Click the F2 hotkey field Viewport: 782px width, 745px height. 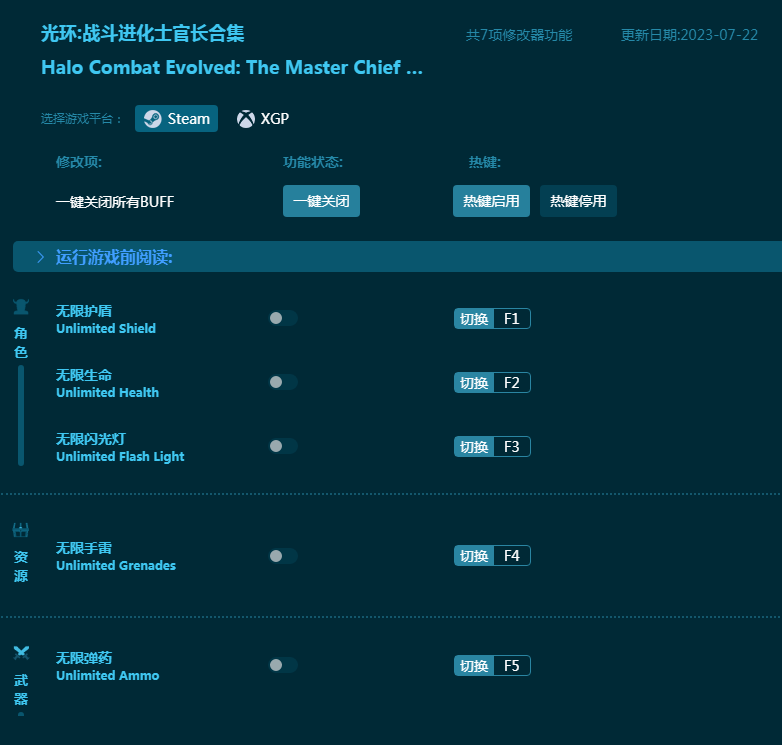(x=512, y=382)
